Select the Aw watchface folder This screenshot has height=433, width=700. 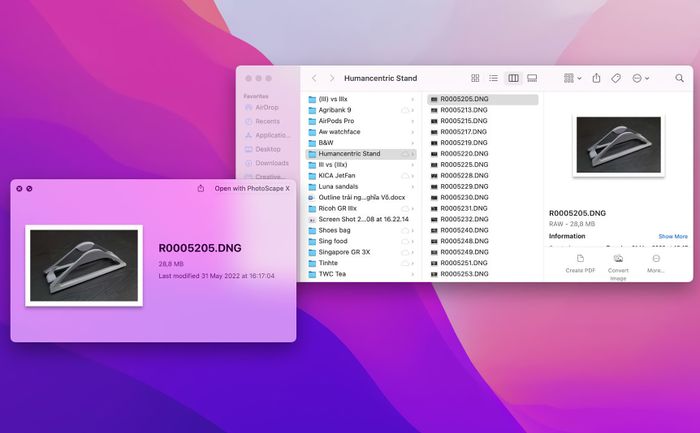pos(361,132)
